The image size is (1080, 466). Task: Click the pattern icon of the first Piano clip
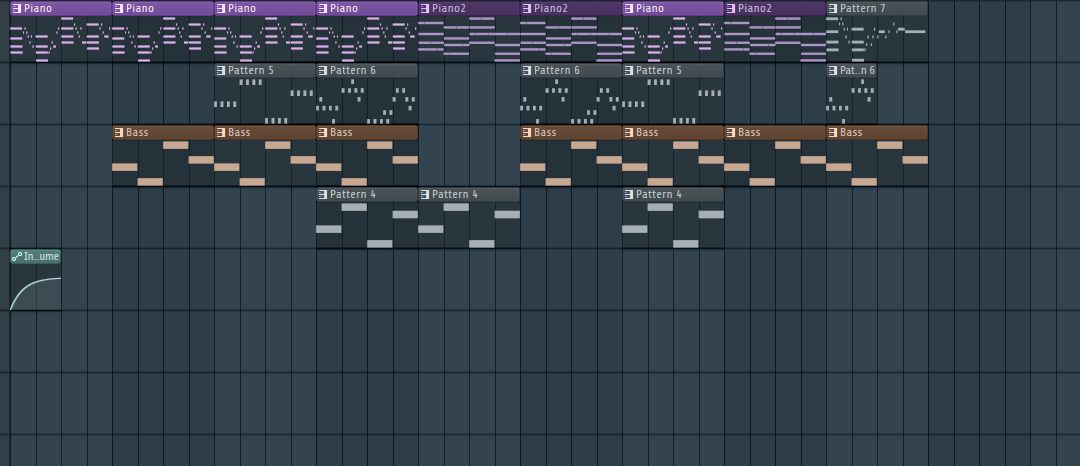[17, 9]
